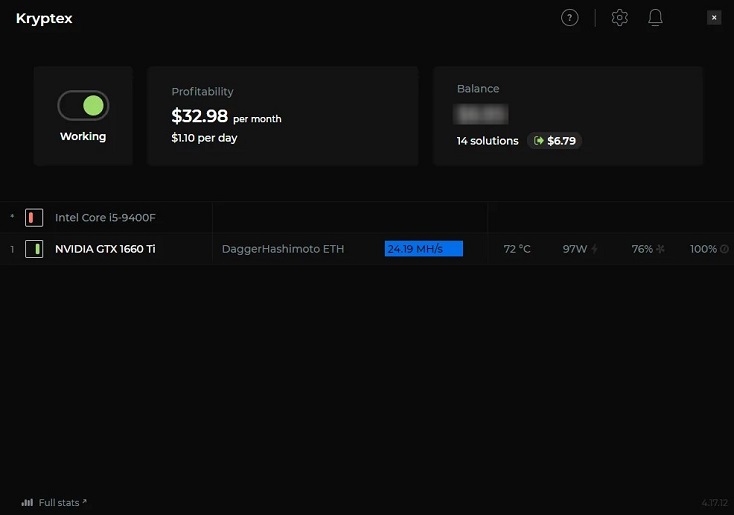Click the power lightning icon beside 97W
The height and width of the screenshot is (515, 734).
tap(595, 249)
